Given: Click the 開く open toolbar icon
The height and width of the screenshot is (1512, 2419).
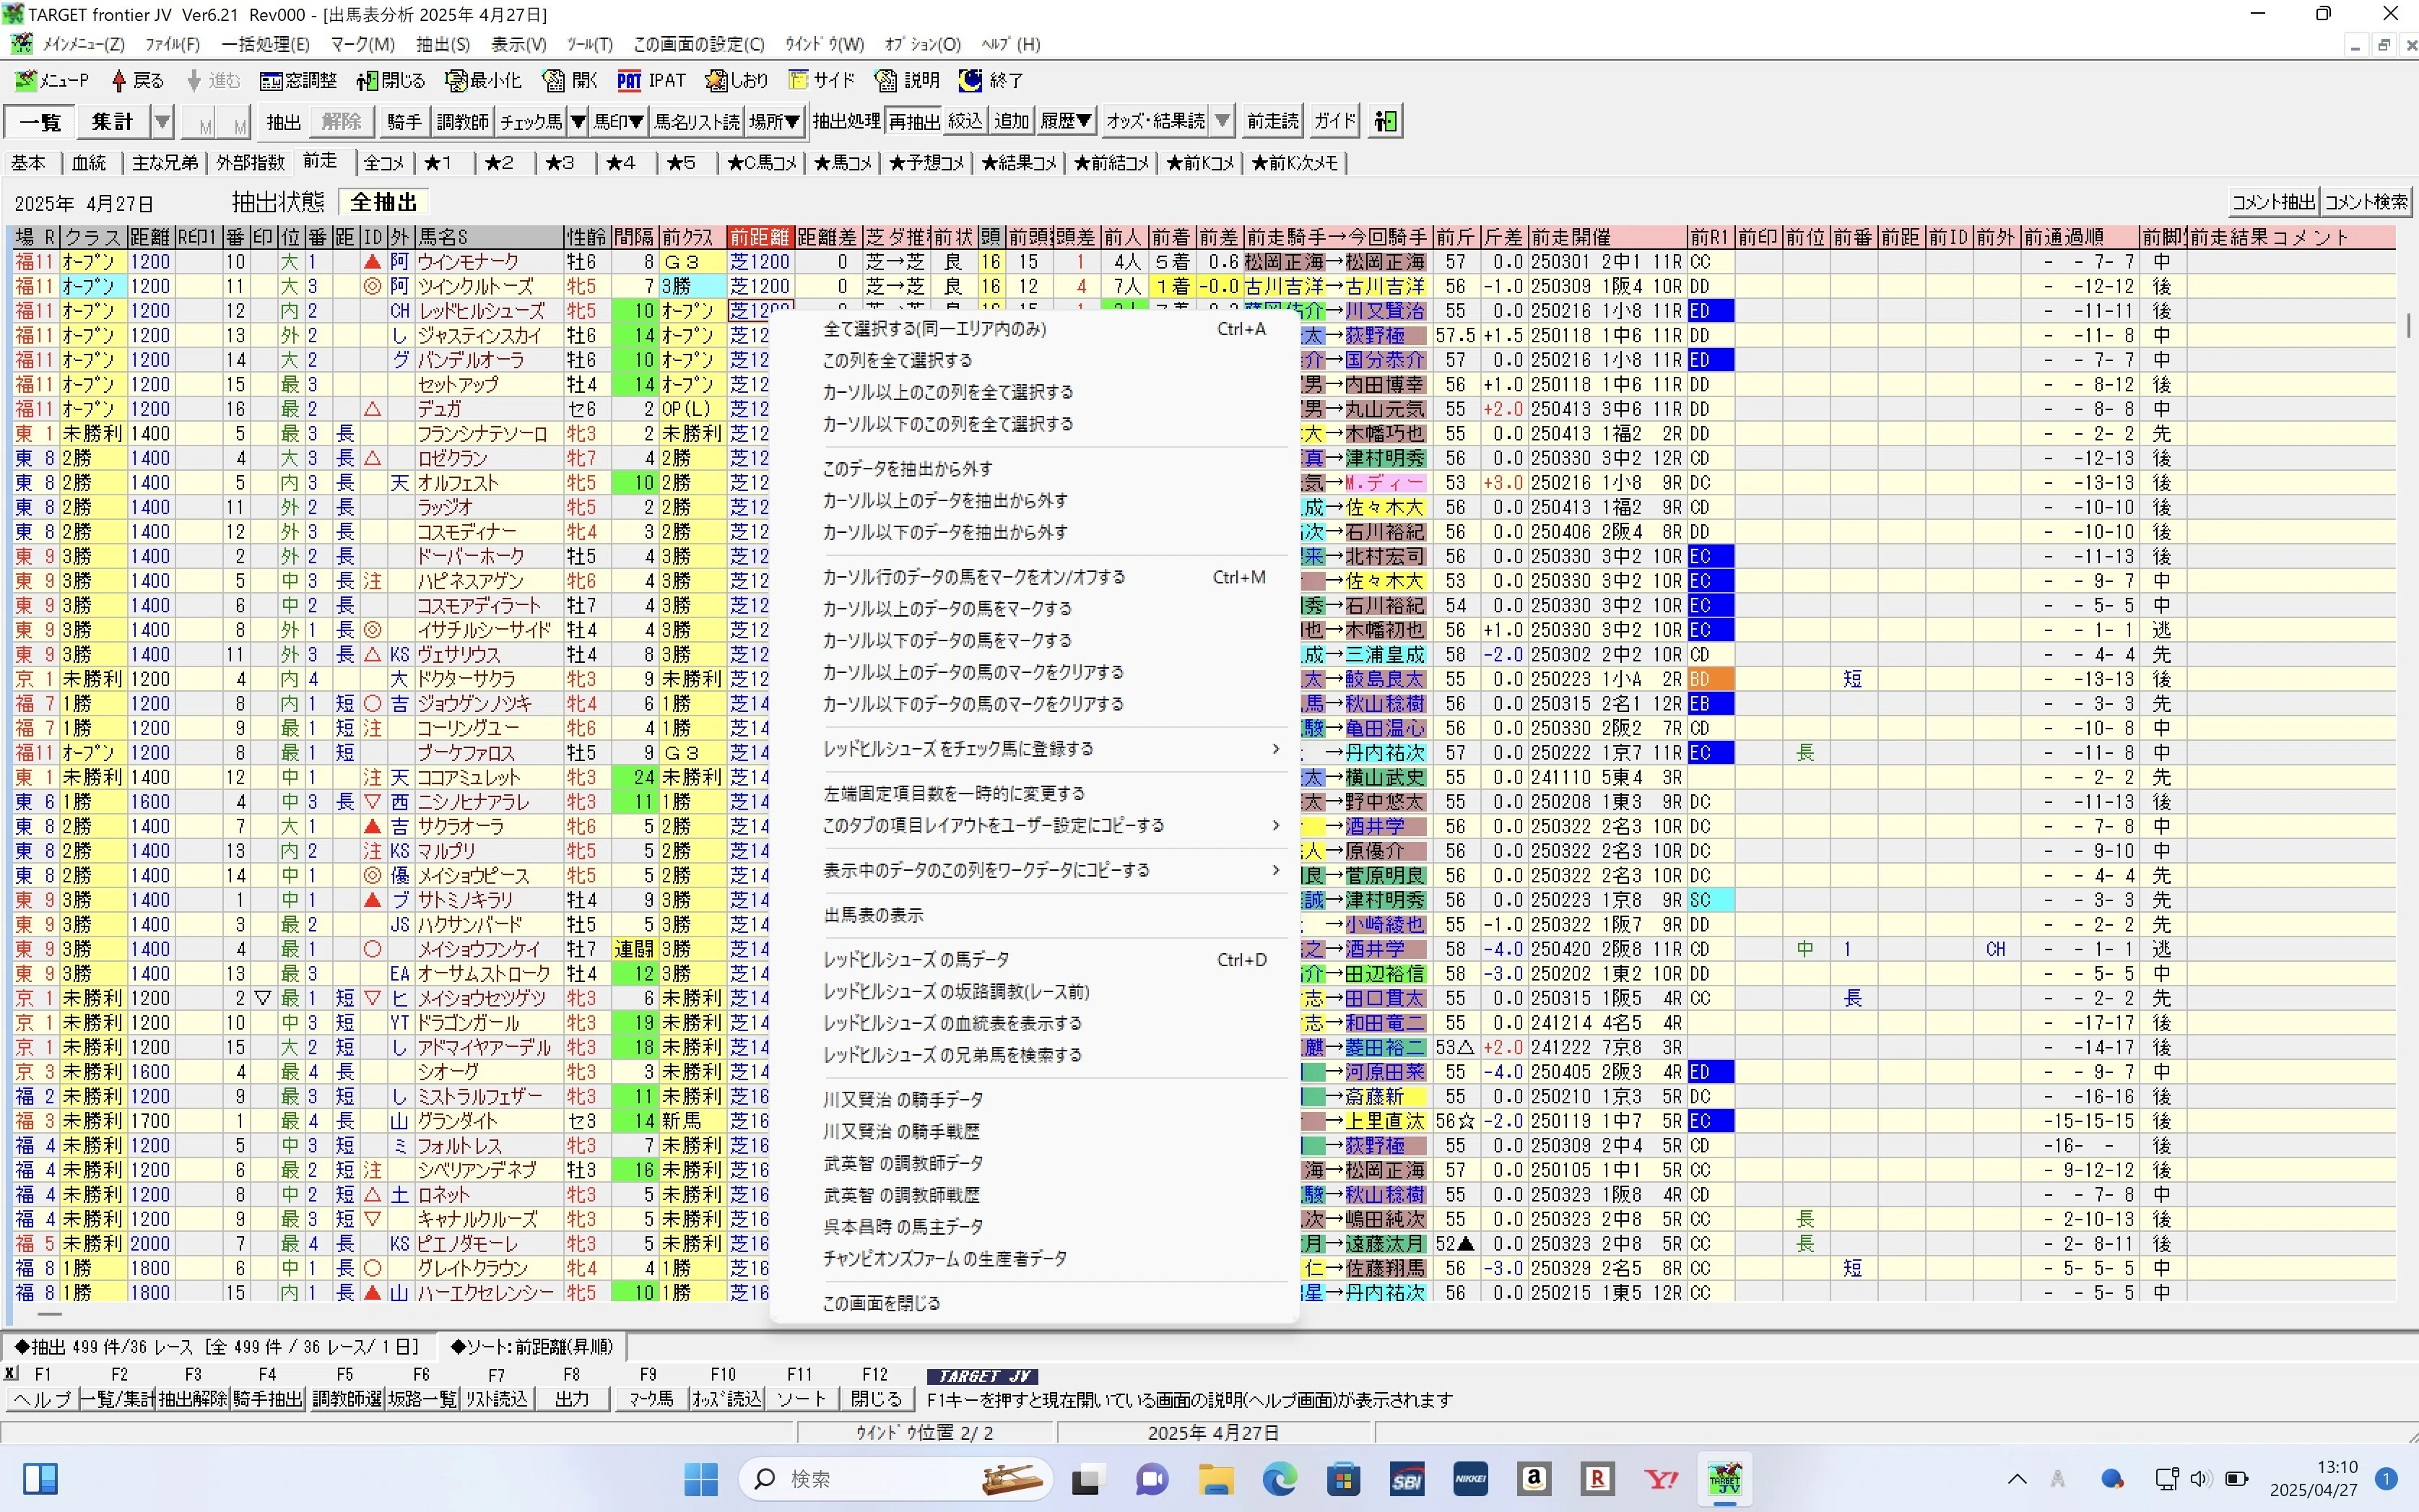Looking at the screenshot, I should click(569, 81).
